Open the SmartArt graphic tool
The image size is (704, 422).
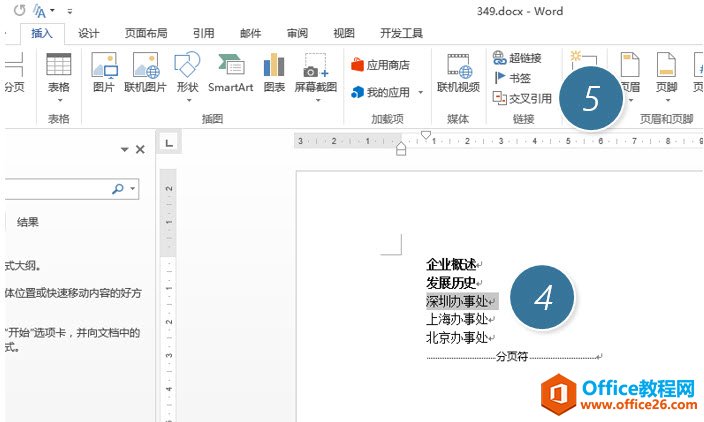point(230,73)
